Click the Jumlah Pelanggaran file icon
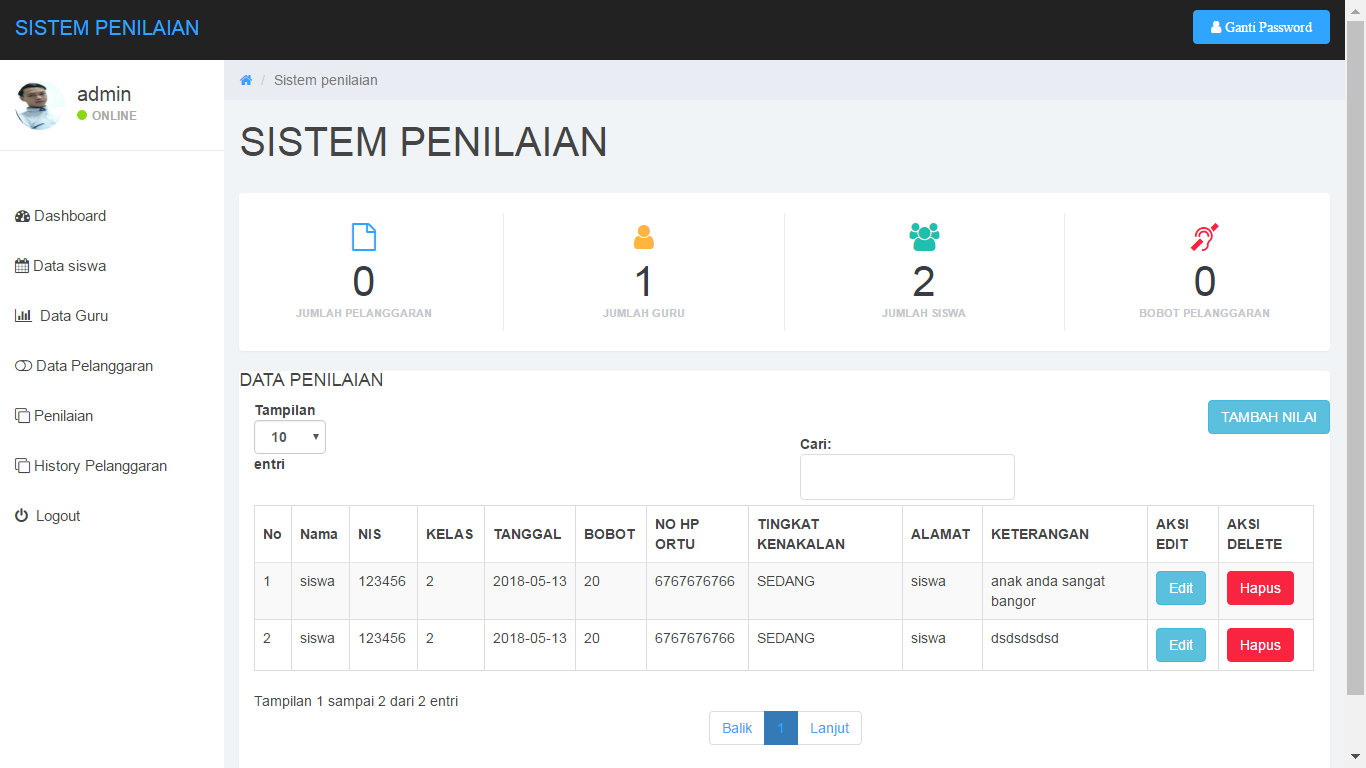The width and height of the screenshot is (1366, 768). 364,237
